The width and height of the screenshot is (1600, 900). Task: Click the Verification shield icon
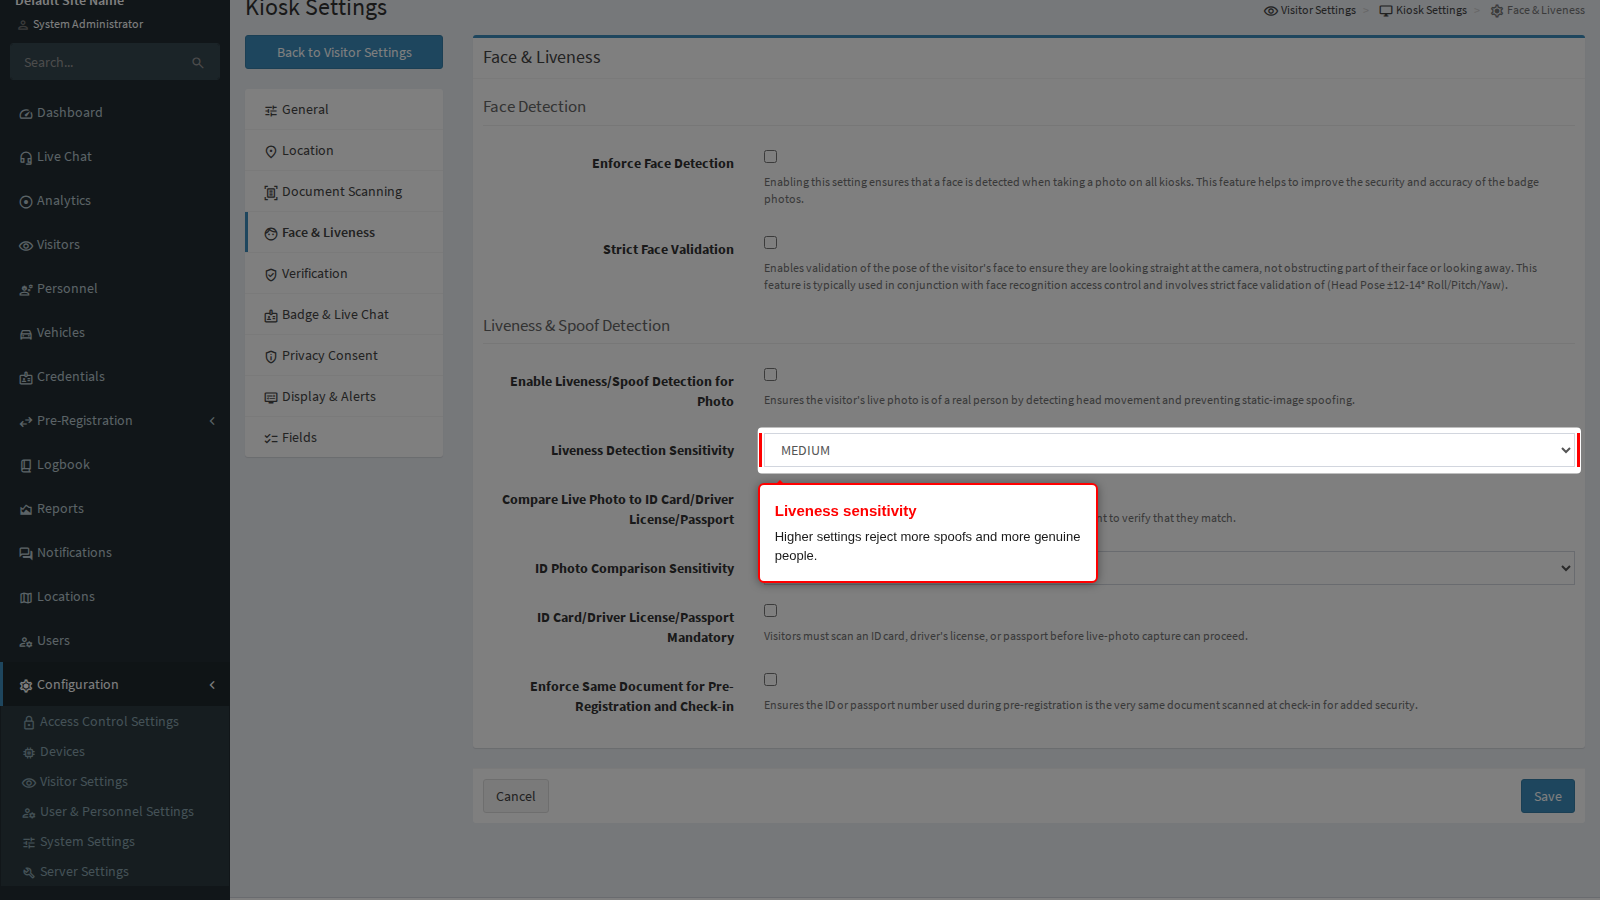[x=271, y=275]
